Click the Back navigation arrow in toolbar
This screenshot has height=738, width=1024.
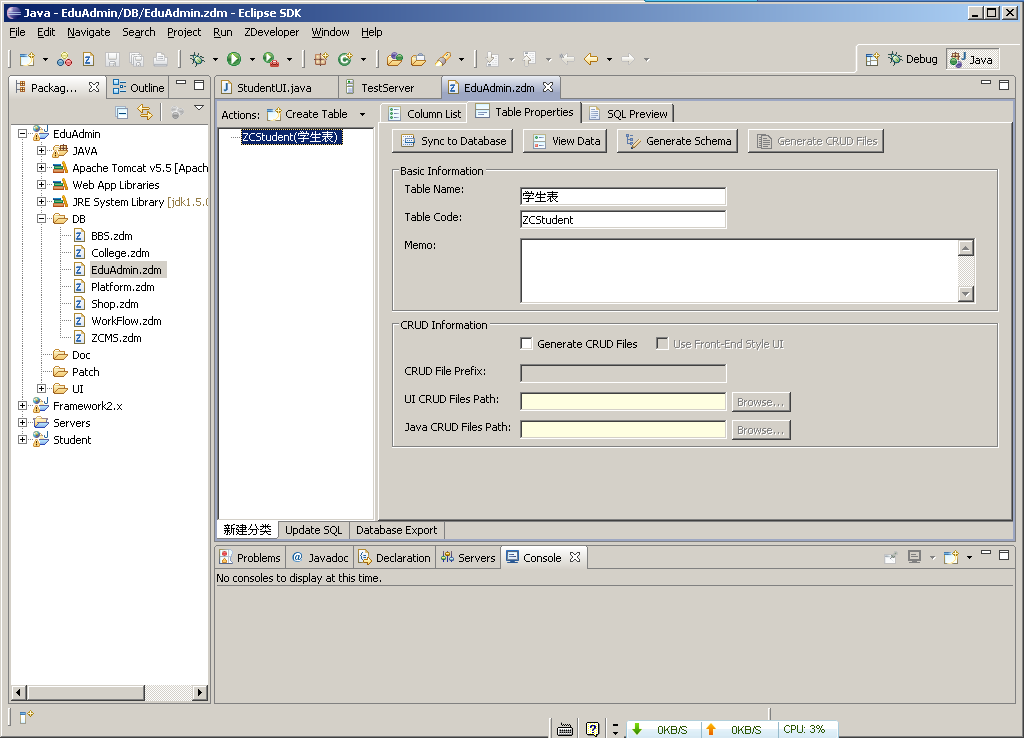[591, 60]
